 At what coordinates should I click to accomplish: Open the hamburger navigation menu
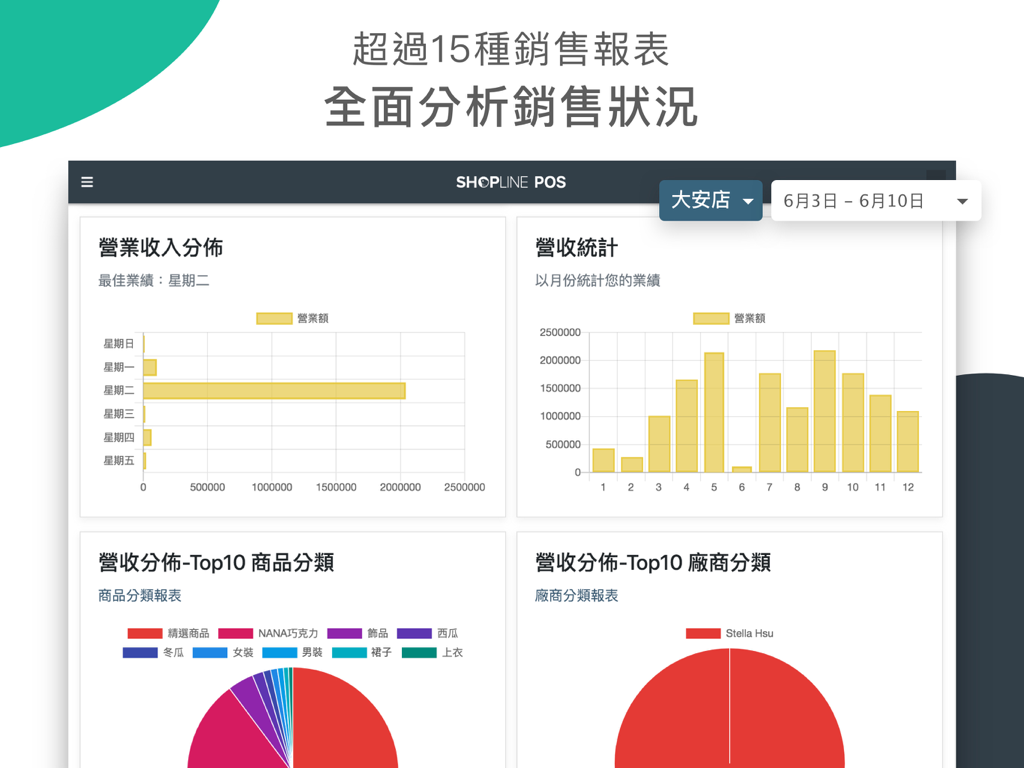[87, 182]
